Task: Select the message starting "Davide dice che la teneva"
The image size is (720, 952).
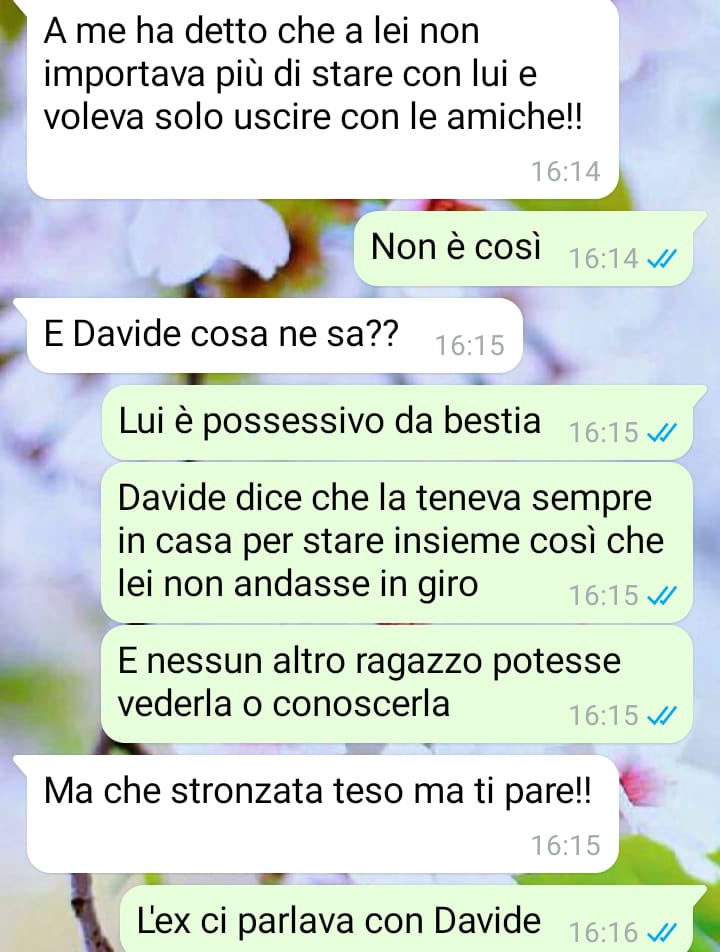Action: [397, 542]
